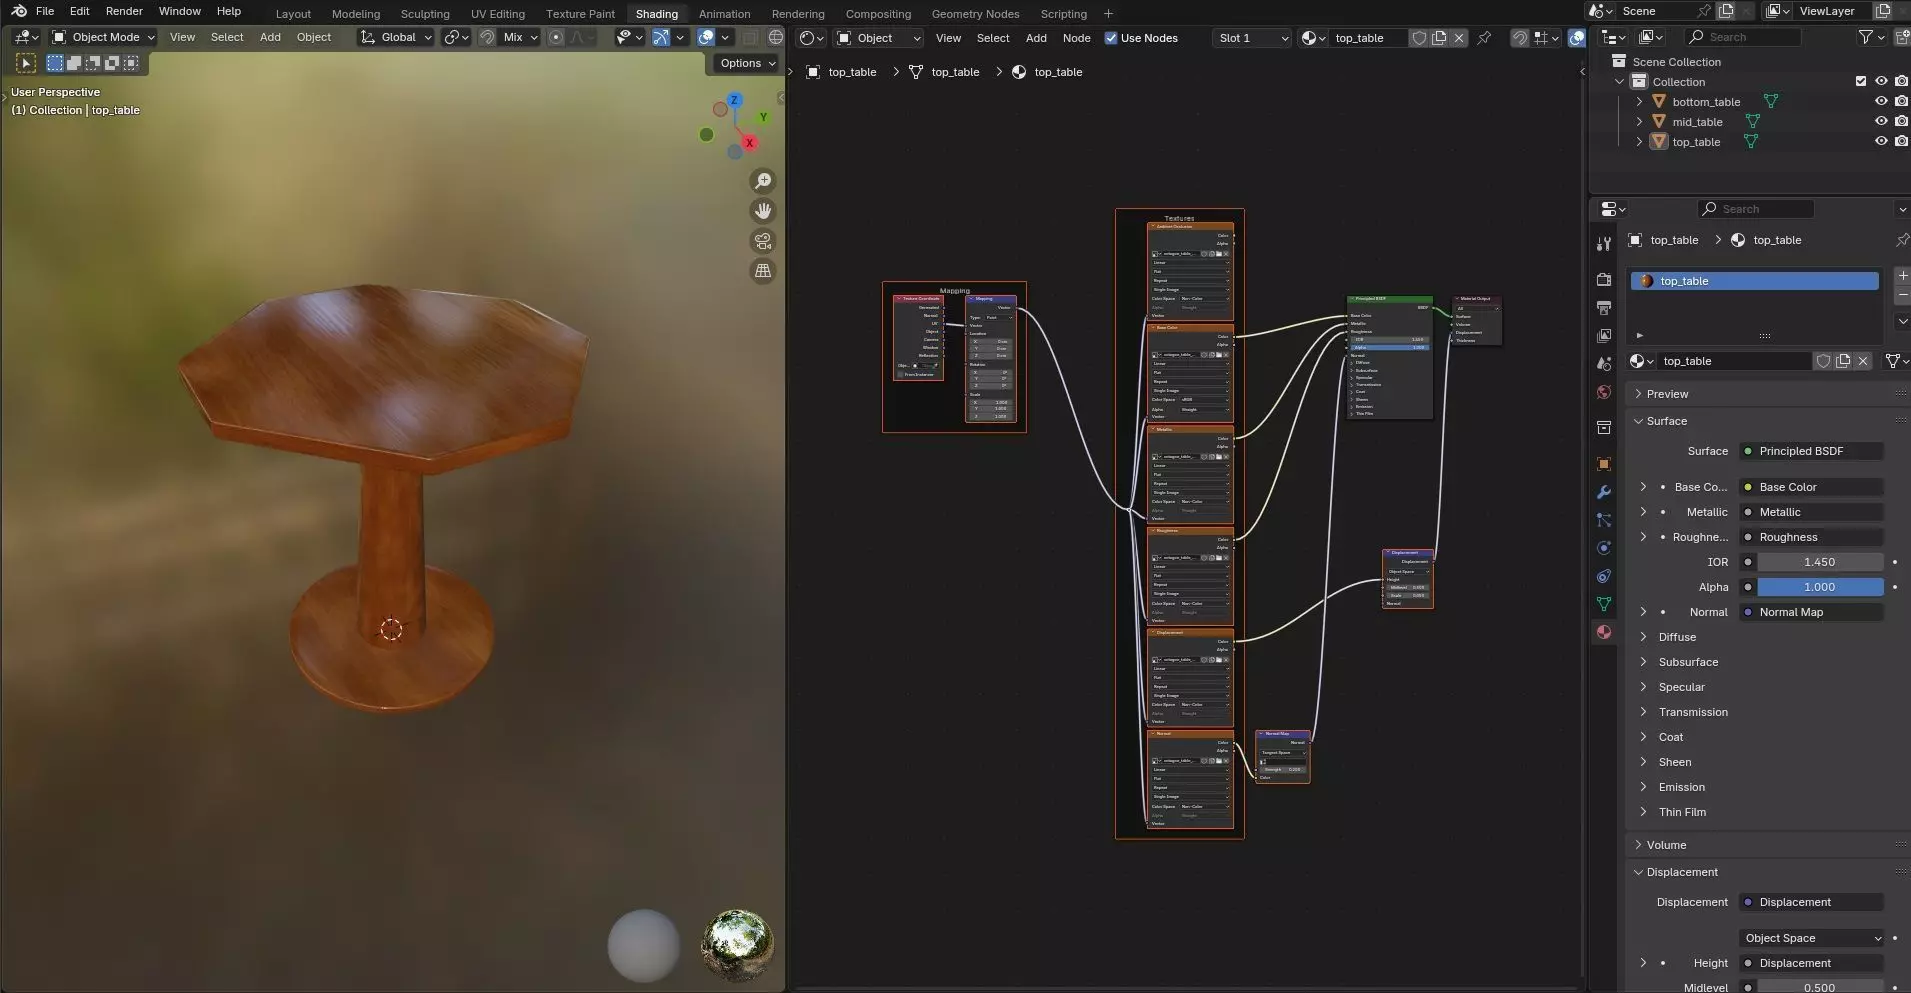Open the World properties tab
This screenshot has width=1911, height=993.
(1604, 391)
